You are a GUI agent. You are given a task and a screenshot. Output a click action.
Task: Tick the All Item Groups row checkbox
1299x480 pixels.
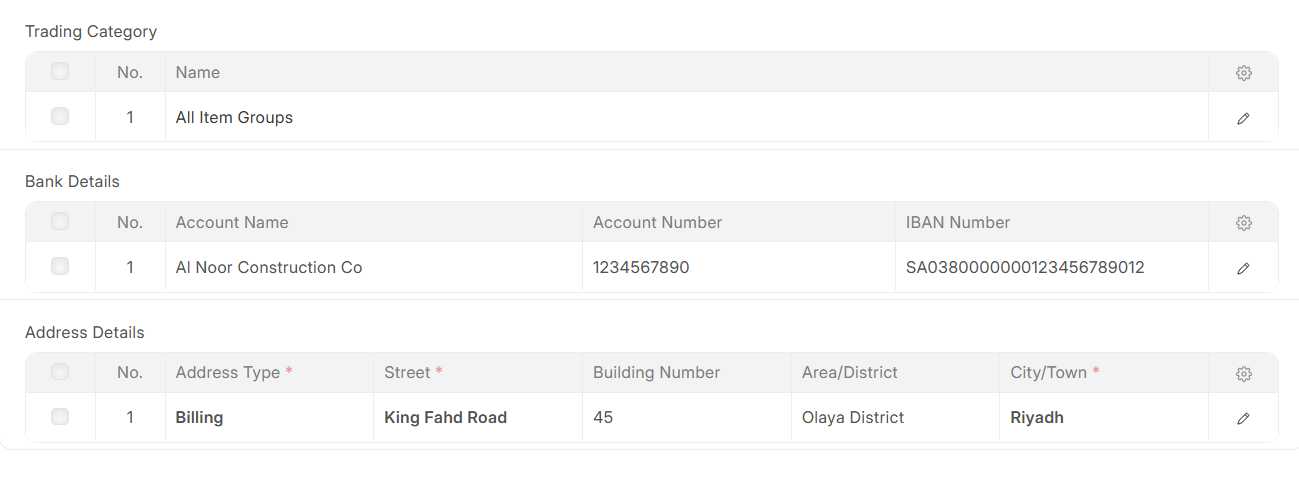tap(60, 116)
